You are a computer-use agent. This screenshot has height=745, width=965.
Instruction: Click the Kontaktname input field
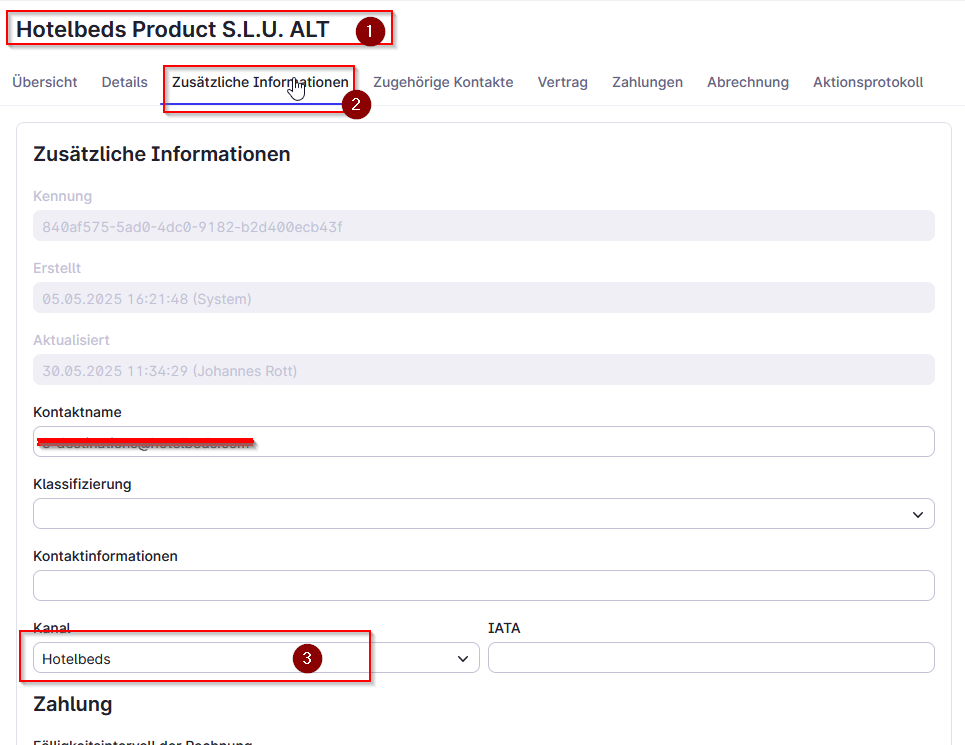[484, 442]
